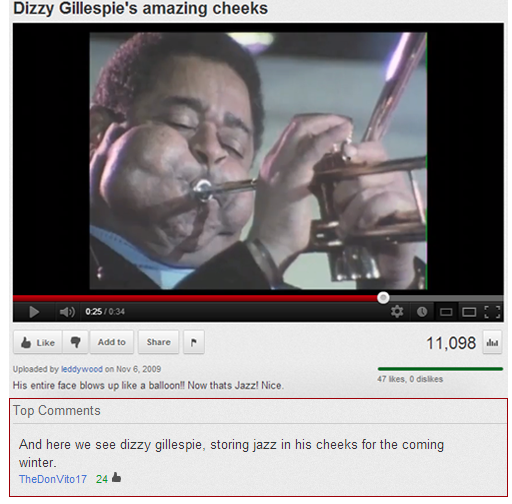The width and height of the screenshot is (512, 504).
Task: Click the Top Comments heading
Action: (x=57, y=411)
